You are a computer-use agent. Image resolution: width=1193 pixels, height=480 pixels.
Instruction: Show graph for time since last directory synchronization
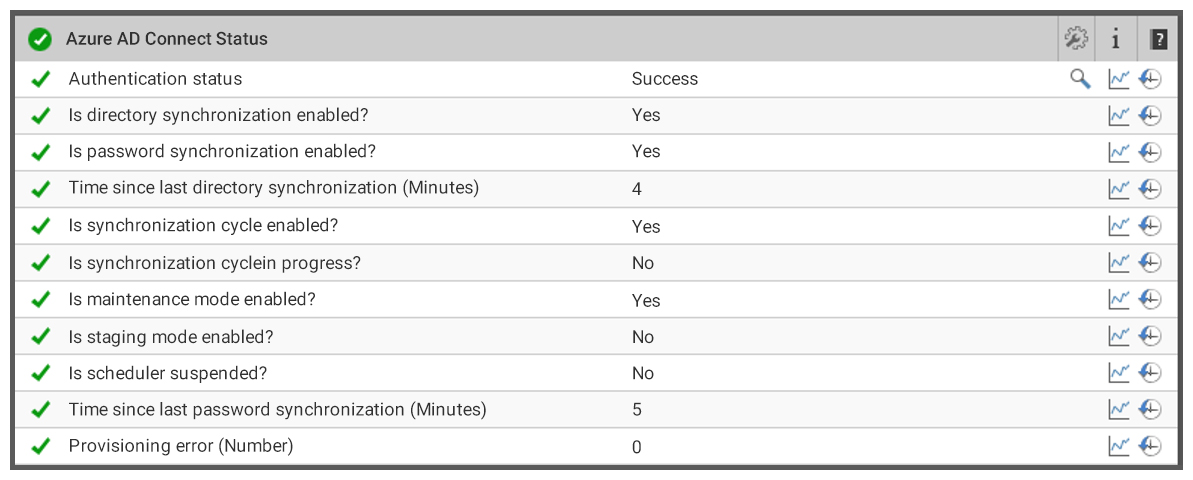point(1118,189)
